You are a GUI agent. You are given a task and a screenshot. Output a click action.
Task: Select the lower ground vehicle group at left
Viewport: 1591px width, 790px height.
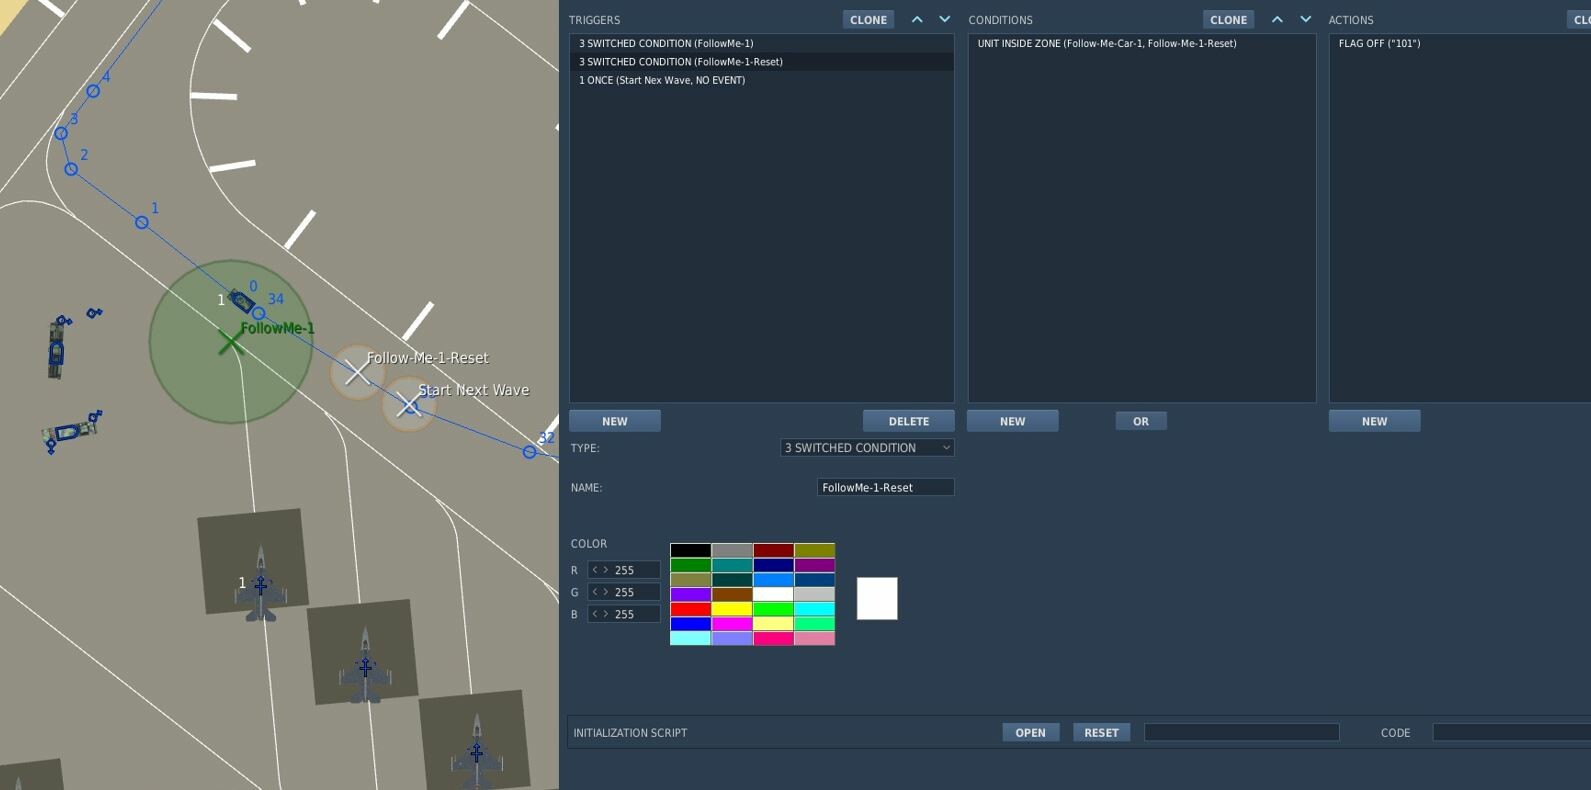(71, 432)
